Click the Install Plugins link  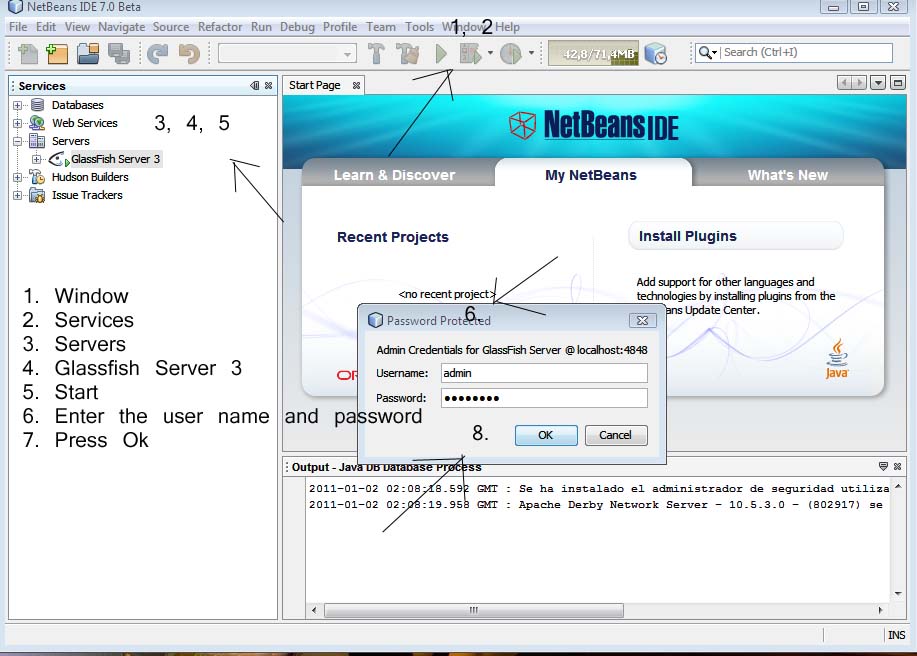[x=688, y=236]
